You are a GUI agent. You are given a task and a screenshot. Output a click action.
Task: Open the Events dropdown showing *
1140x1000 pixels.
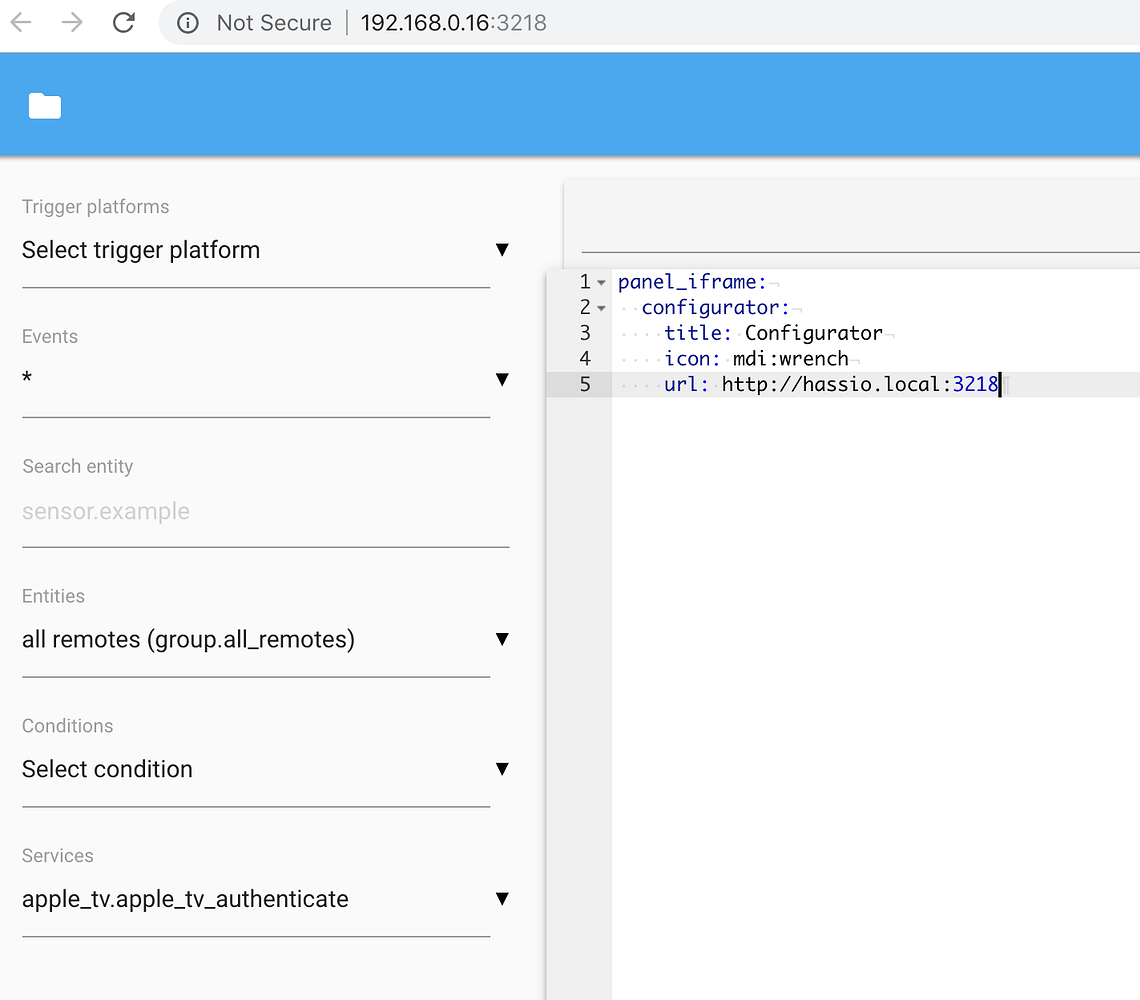click(502, 380)
